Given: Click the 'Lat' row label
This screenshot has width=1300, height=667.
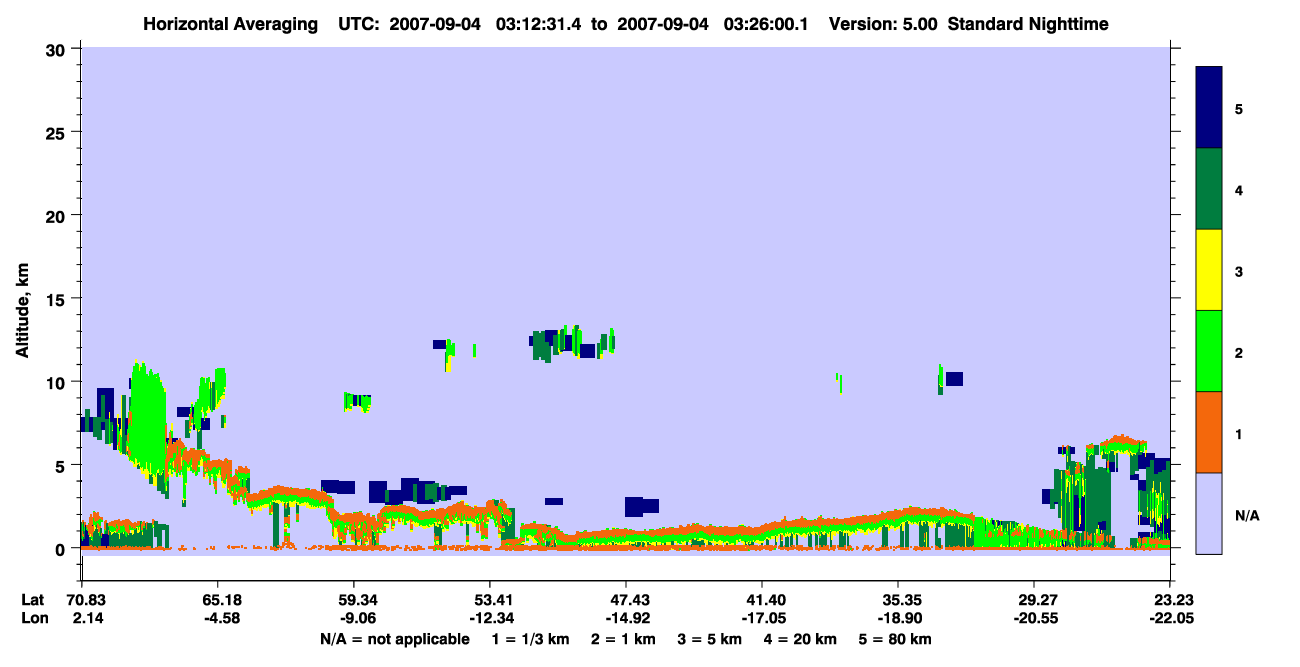Looking at the screenshot, I should tap(32, 600).
